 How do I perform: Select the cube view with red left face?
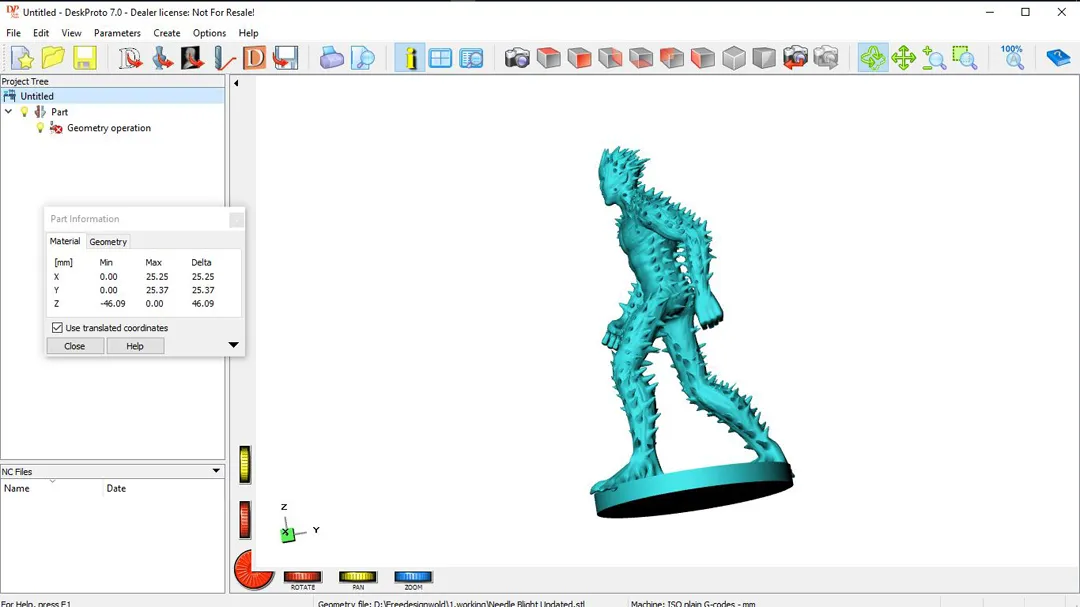pyautogui.click(x=703, y=59)
